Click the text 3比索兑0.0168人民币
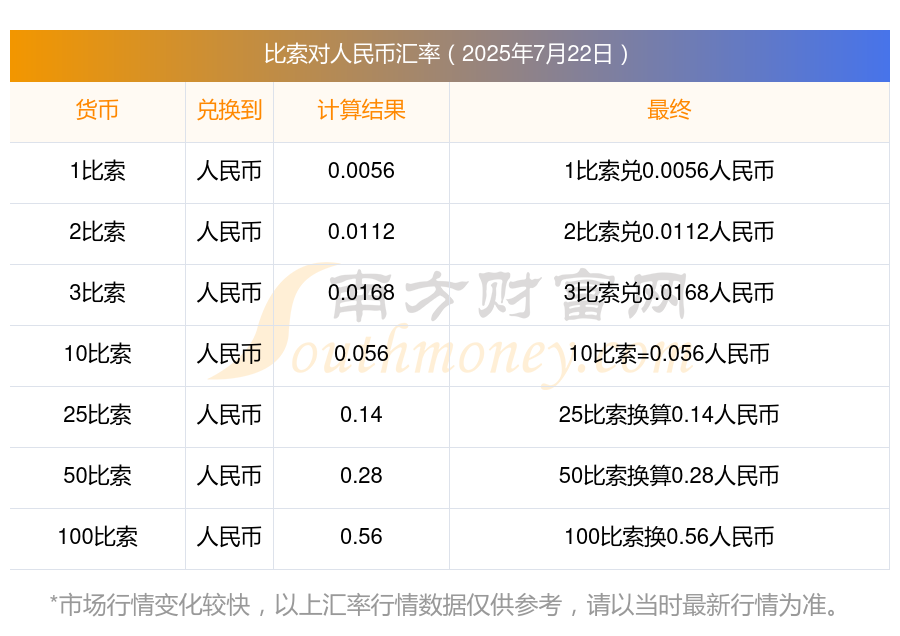 [669, 293]
